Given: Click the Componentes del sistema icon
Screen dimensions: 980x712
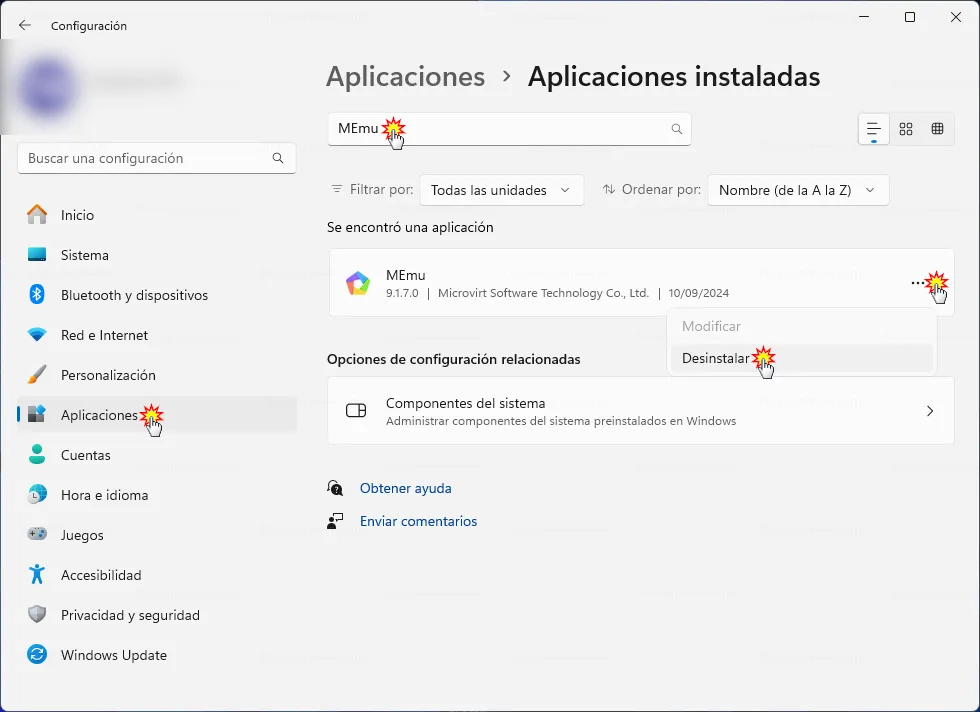Looking at the screenshot, I should click(356, 411).
